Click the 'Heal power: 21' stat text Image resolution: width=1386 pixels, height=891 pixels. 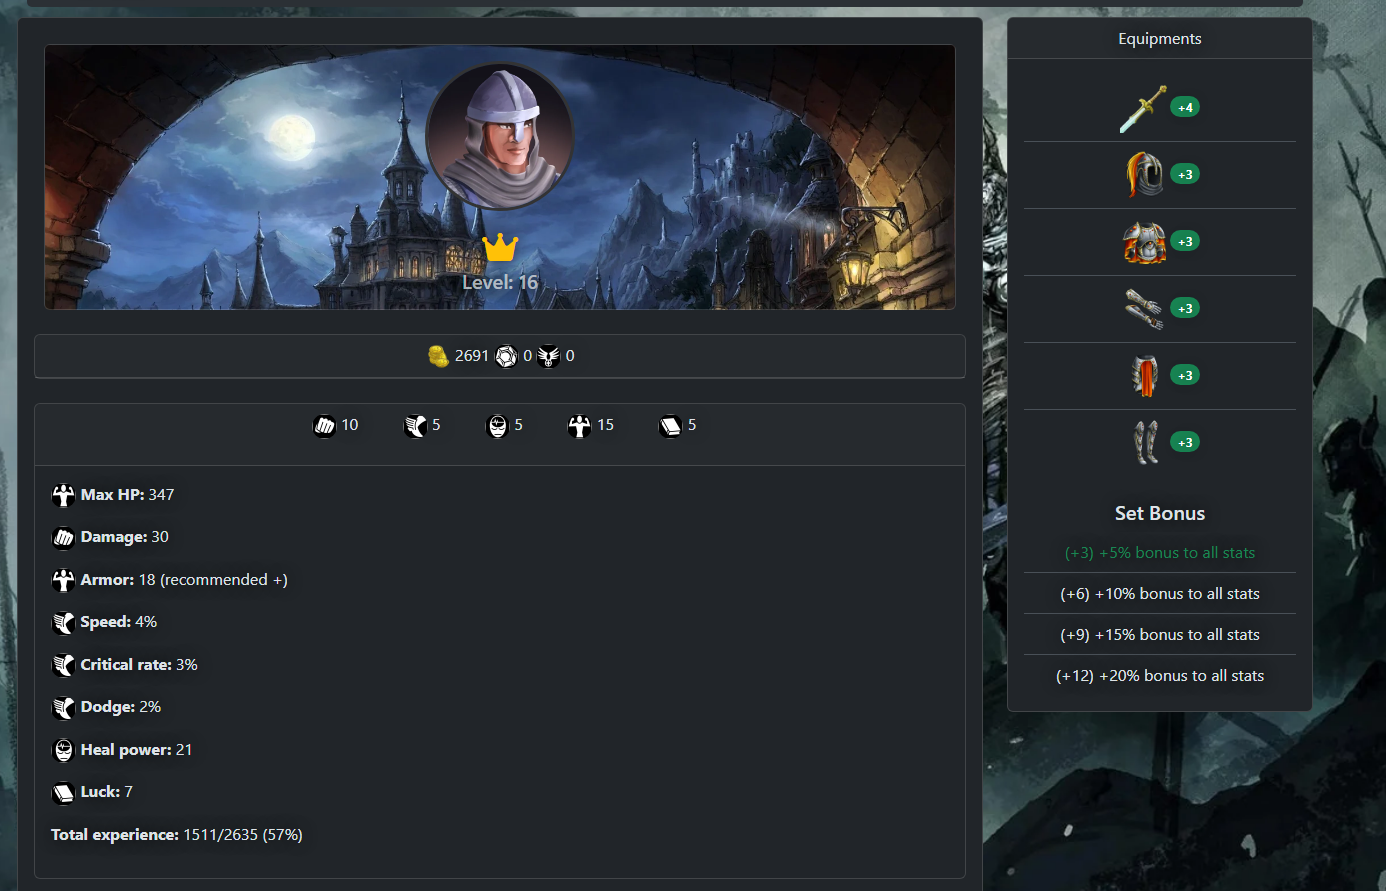click(136, 750)
